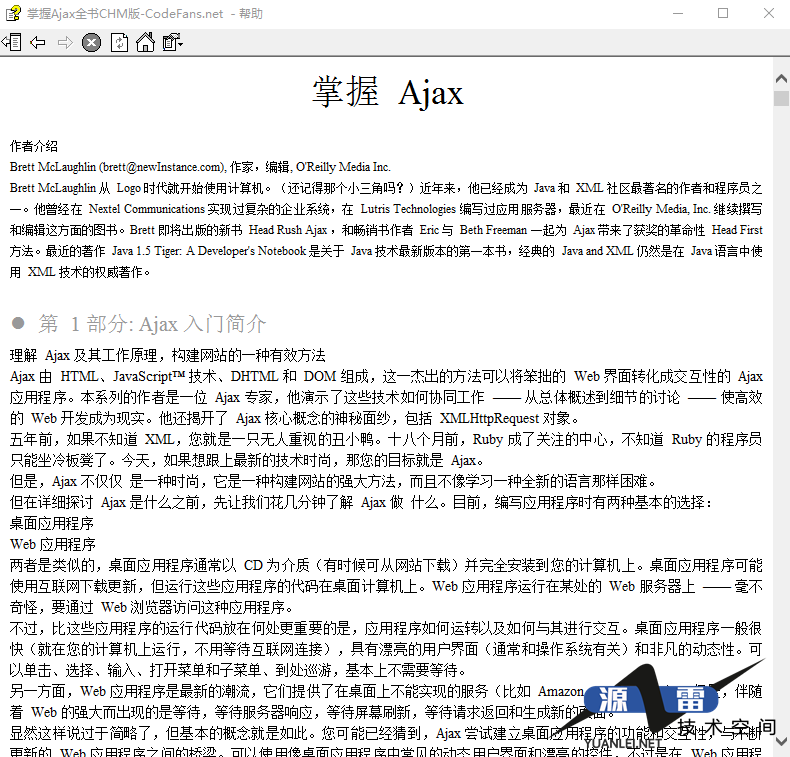
Task: Click the help window title icon
Action: tap(13, 13)
